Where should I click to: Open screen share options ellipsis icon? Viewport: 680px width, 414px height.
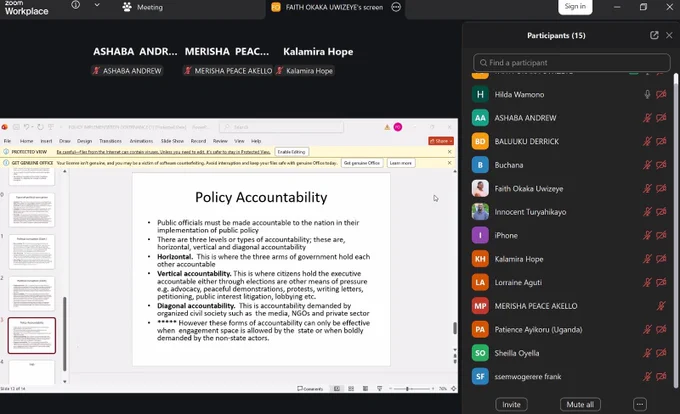[x=396, y=7]
